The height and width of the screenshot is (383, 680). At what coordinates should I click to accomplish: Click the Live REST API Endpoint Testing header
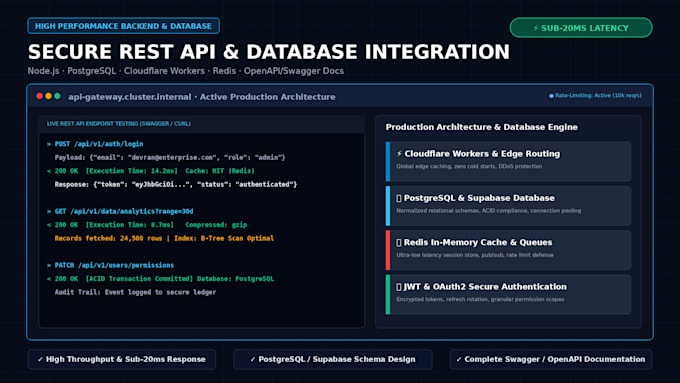[119, 124]
